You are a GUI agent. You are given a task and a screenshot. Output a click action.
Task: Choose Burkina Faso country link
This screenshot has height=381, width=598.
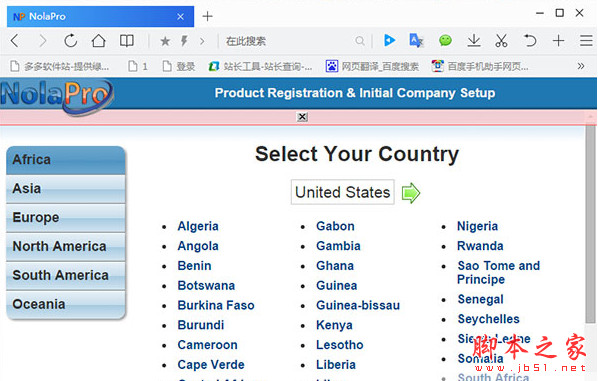click(x=216, y=305)
